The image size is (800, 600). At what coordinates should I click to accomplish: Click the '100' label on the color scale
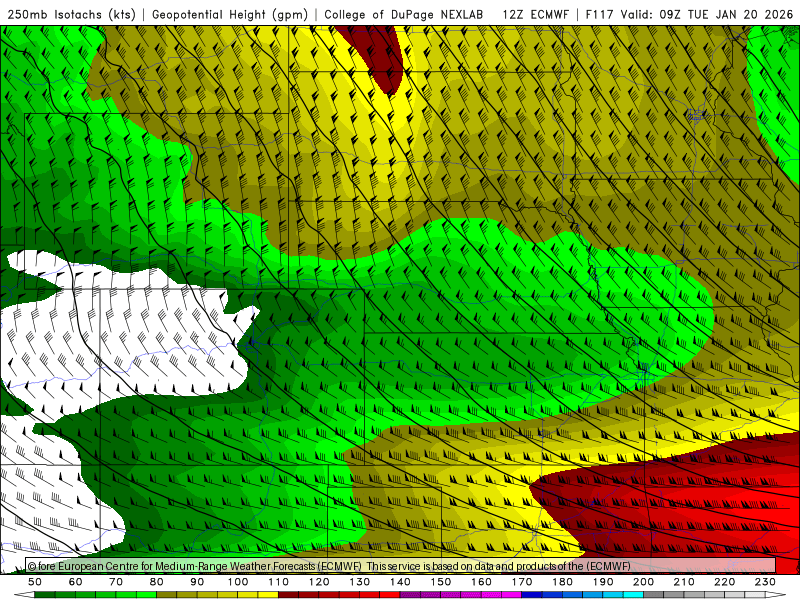pyautogui.click(x=238, y=582)
